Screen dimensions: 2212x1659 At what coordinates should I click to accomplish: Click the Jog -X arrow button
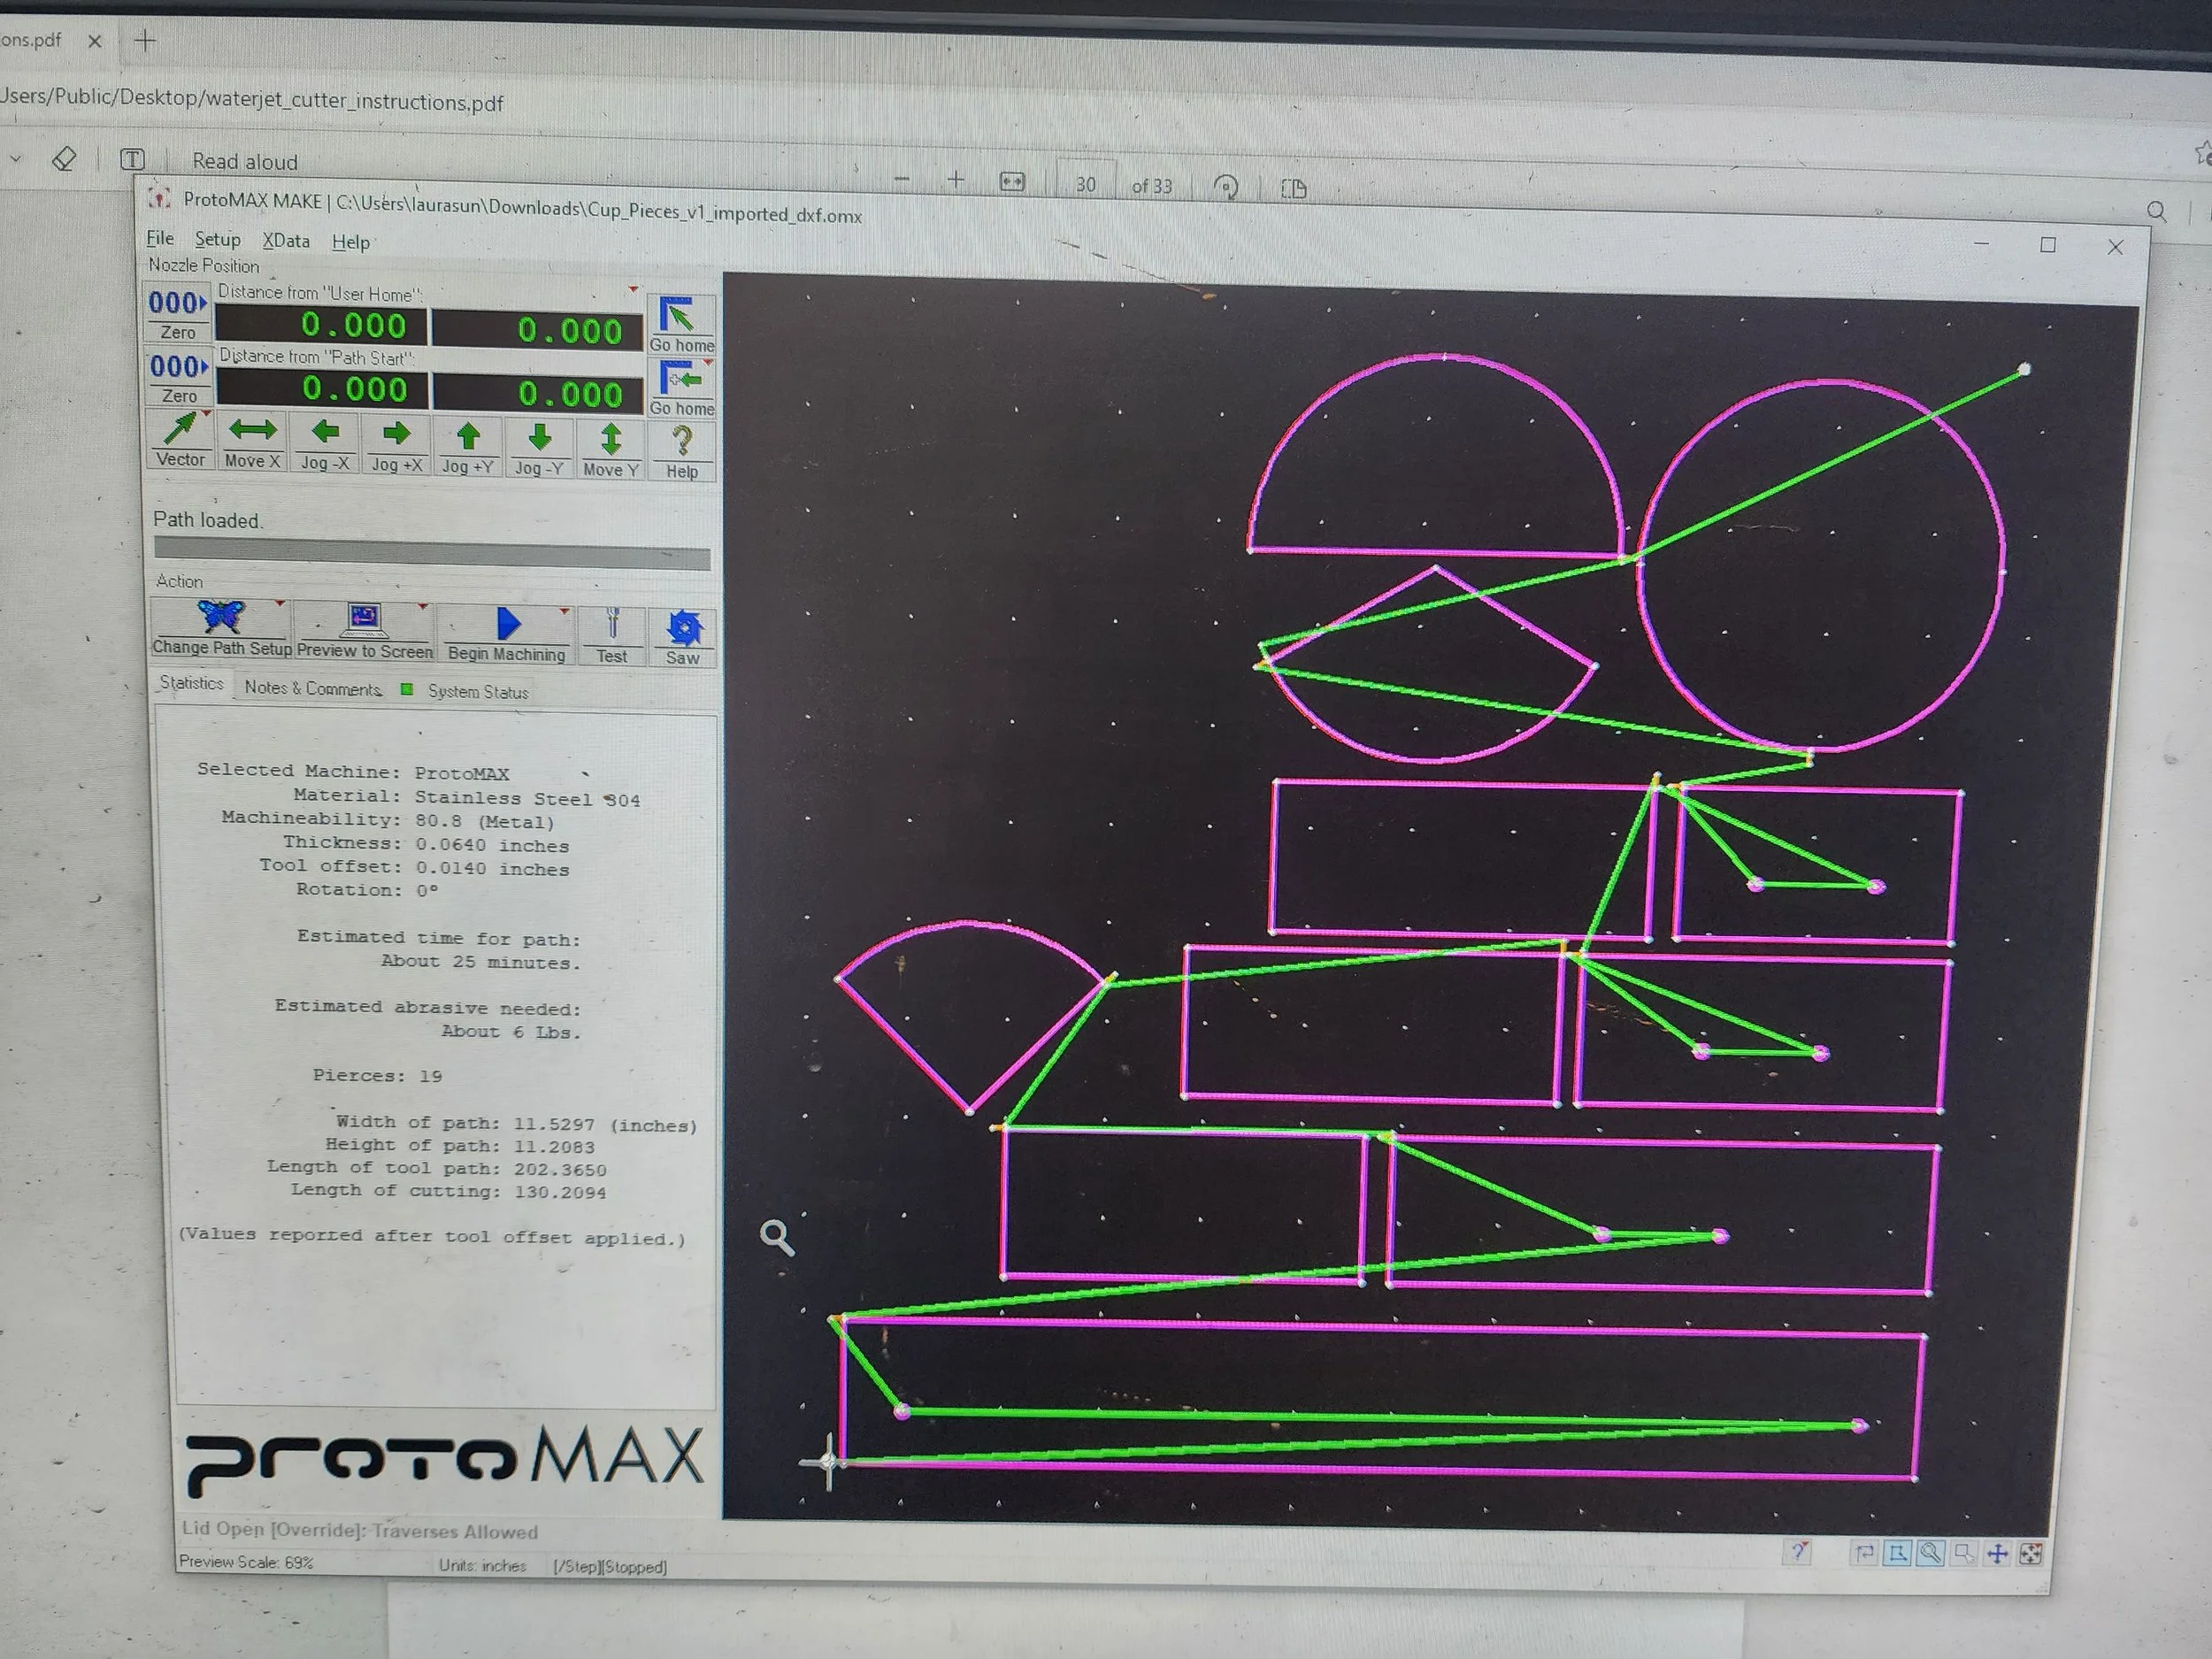[325, 443]
